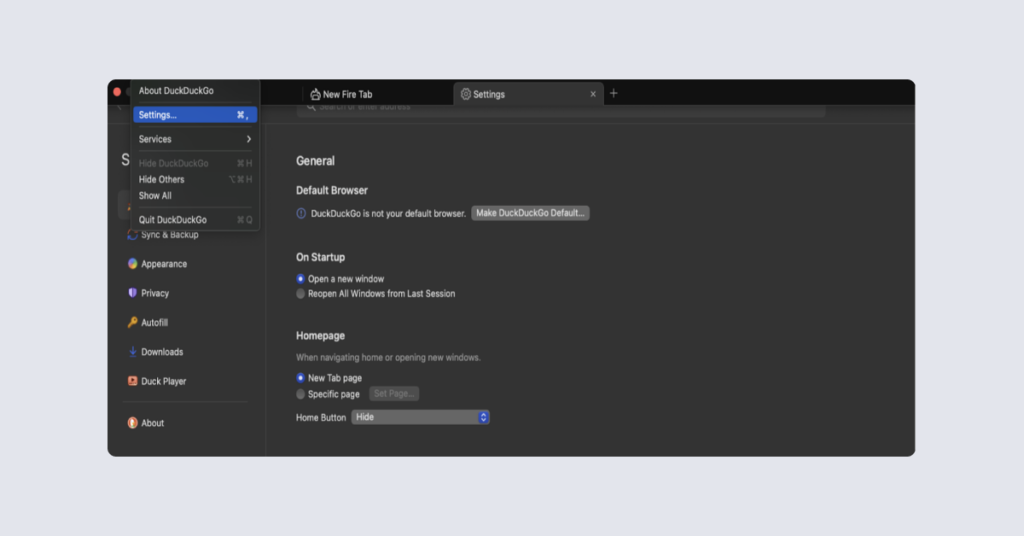The width and height of the screenshot is (1024, 536).
Task: Click 'When navigating home or opening new windows.' text
Action: 389,358
